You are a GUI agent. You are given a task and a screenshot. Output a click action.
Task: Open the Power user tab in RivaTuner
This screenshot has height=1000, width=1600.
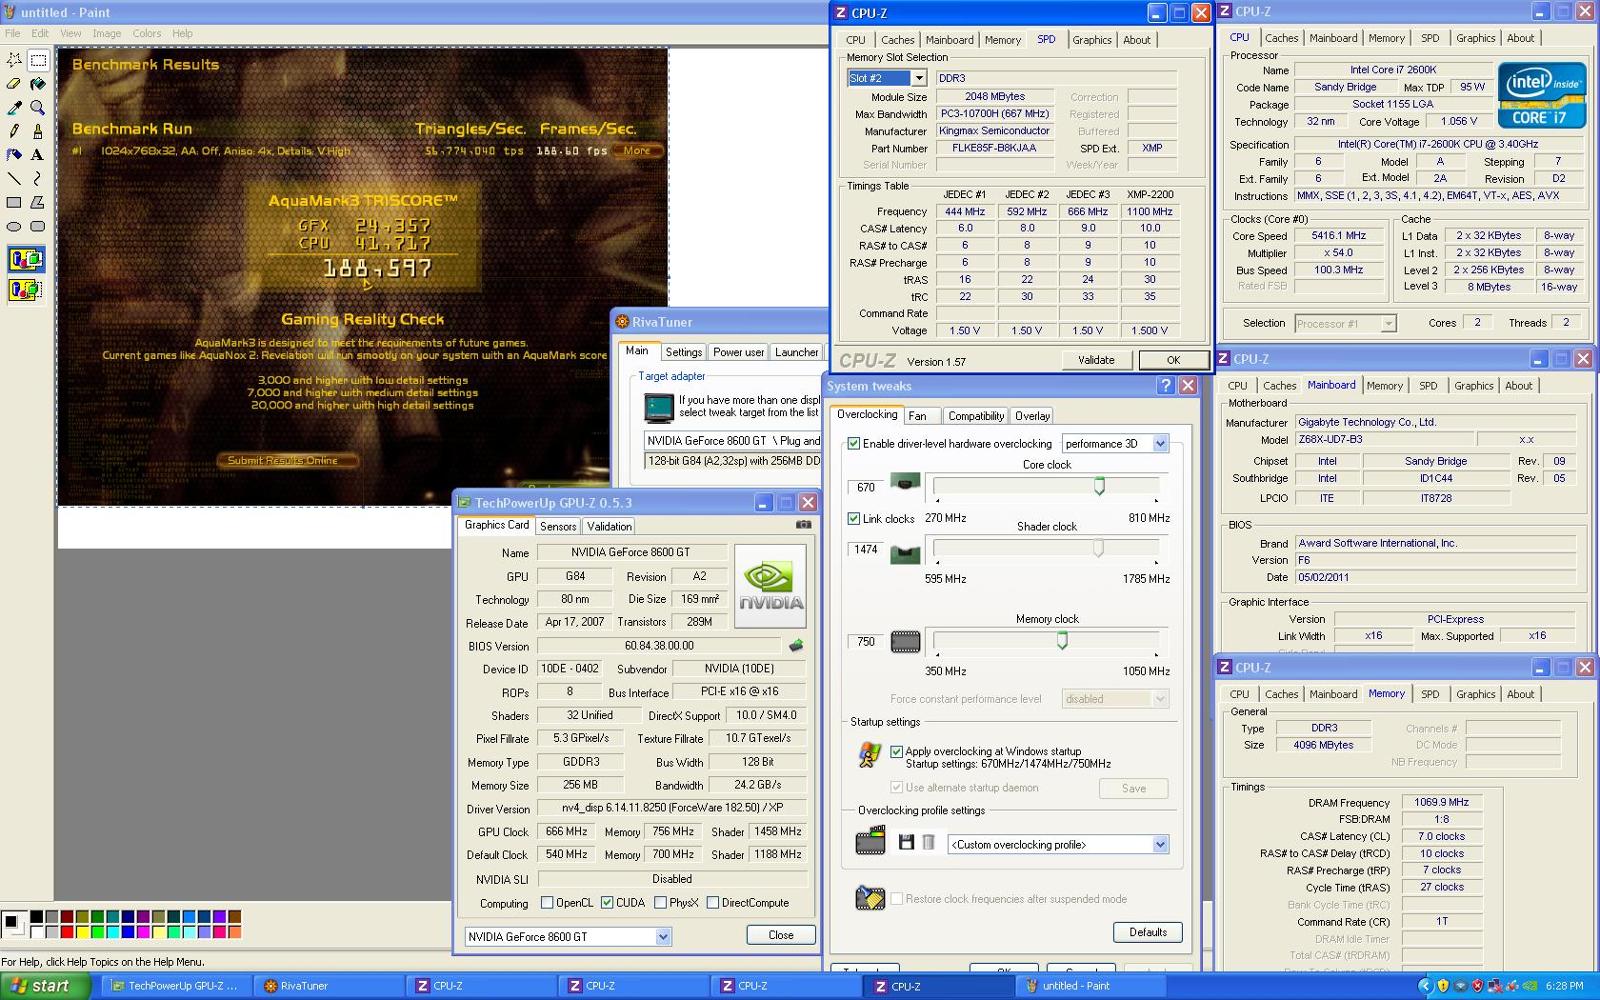coord(739,352)
